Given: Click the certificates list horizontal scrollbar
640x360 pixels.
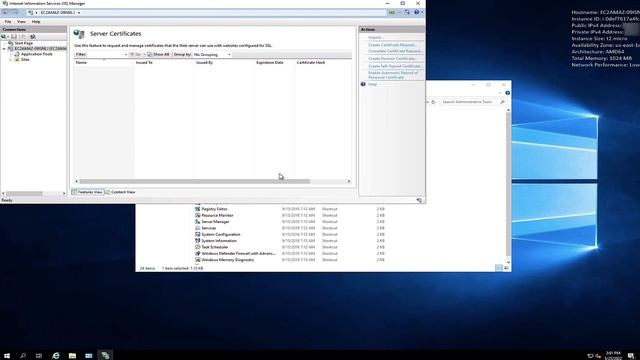Looking at the screenshot, I should tap(194, 181).
